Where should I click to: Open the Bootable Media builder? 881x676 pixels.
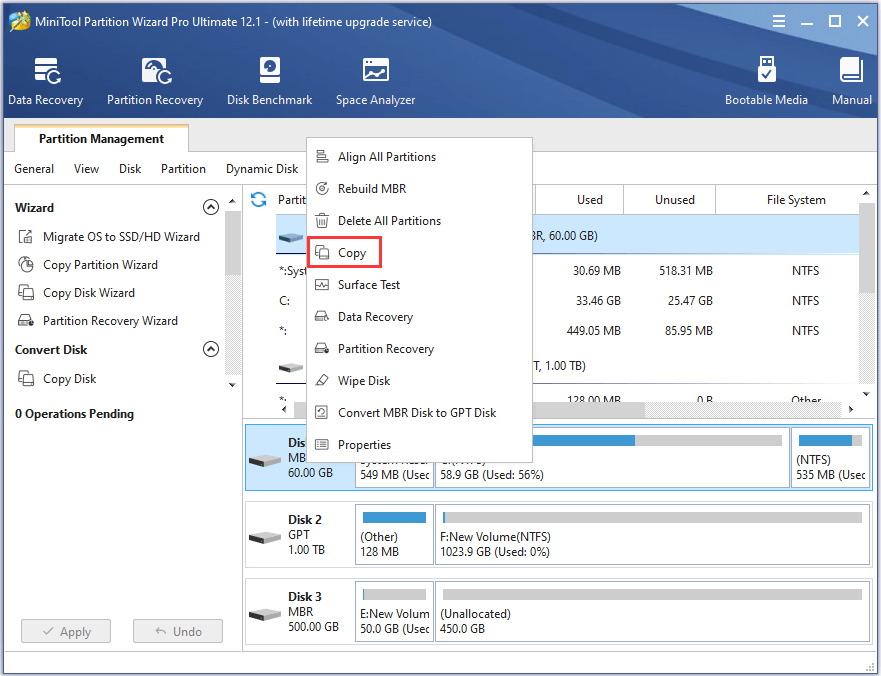766,81
